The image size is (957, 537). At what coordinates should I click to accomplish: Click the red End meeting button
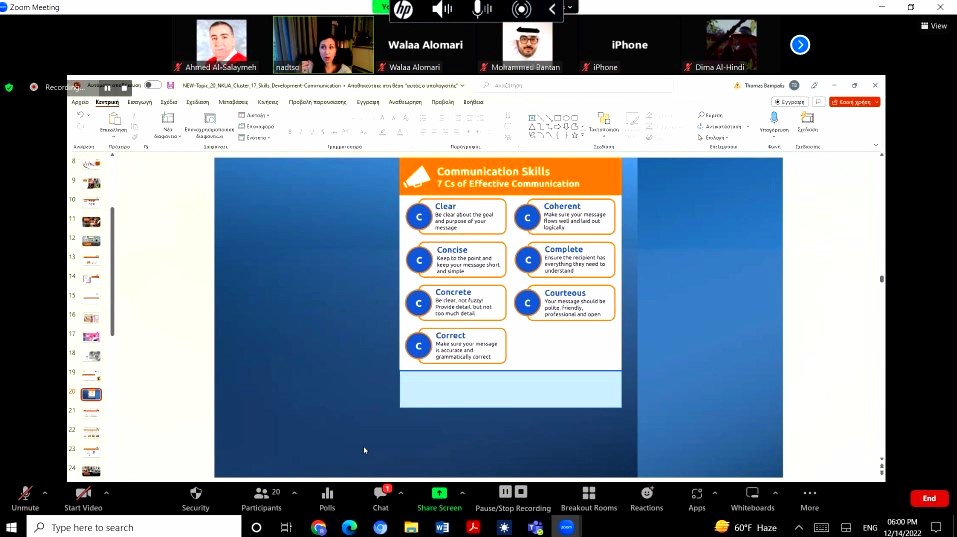point(929,498)
